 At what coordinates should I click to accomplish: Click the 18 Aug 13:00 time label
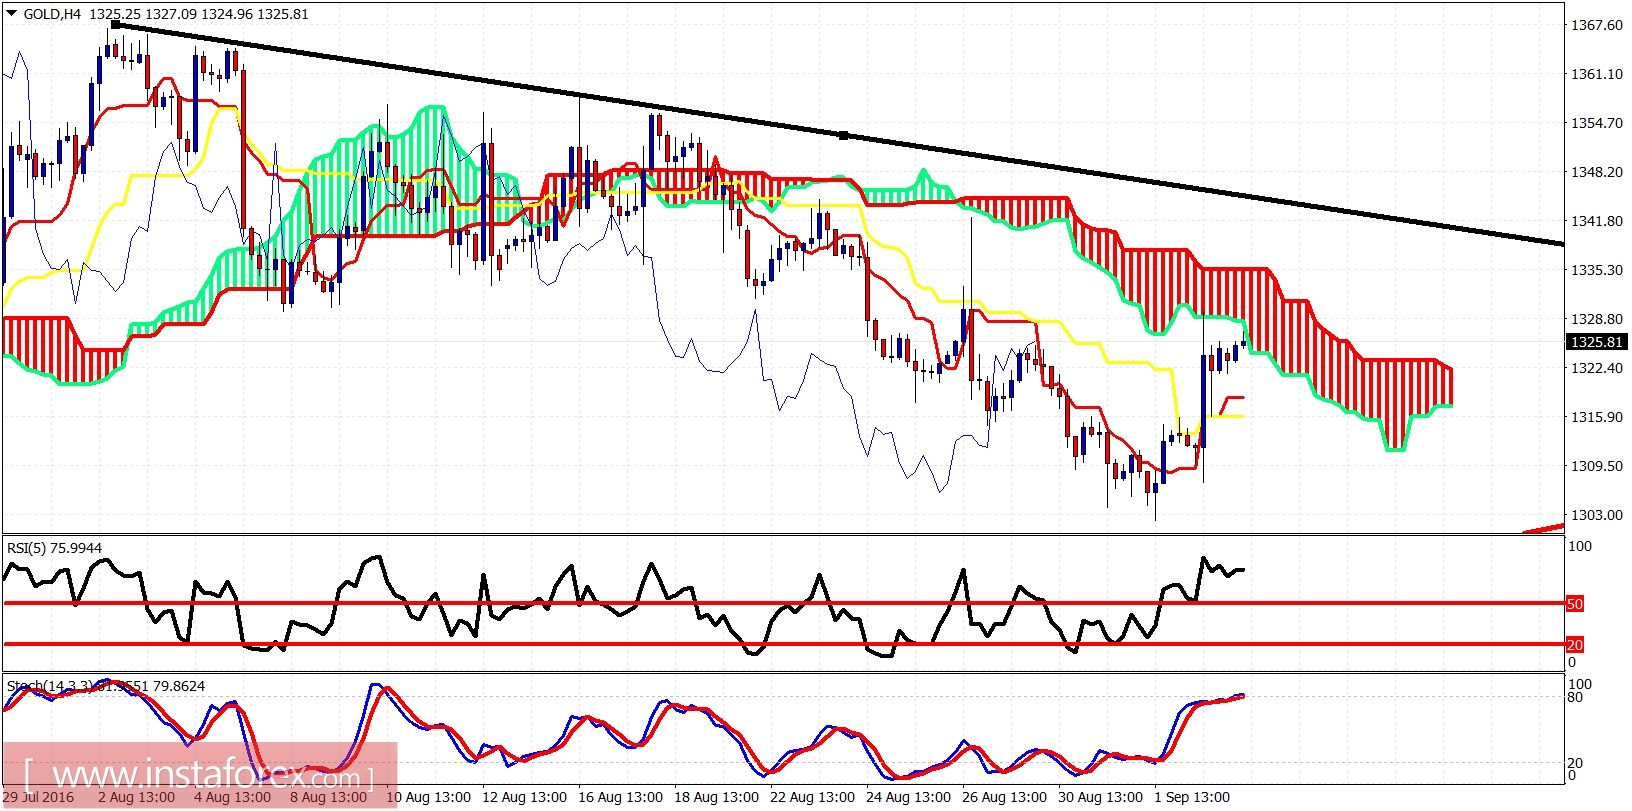(716, 797)
